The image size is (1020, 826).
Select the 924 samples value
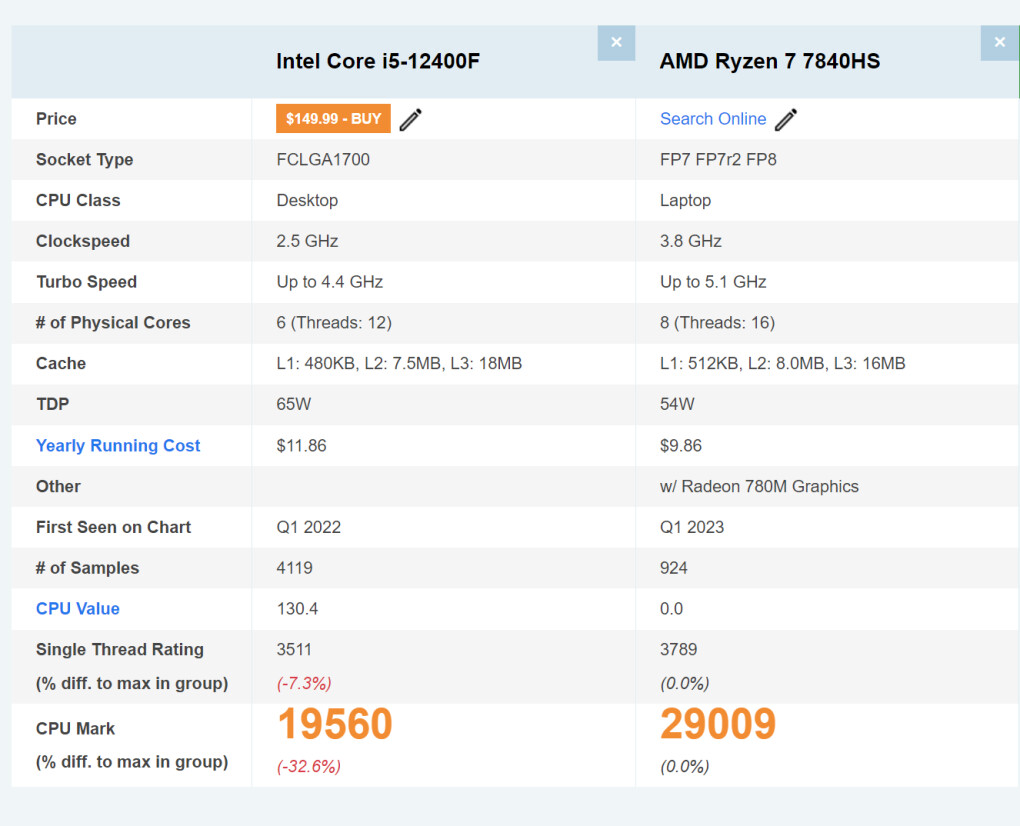coord(673,568)
